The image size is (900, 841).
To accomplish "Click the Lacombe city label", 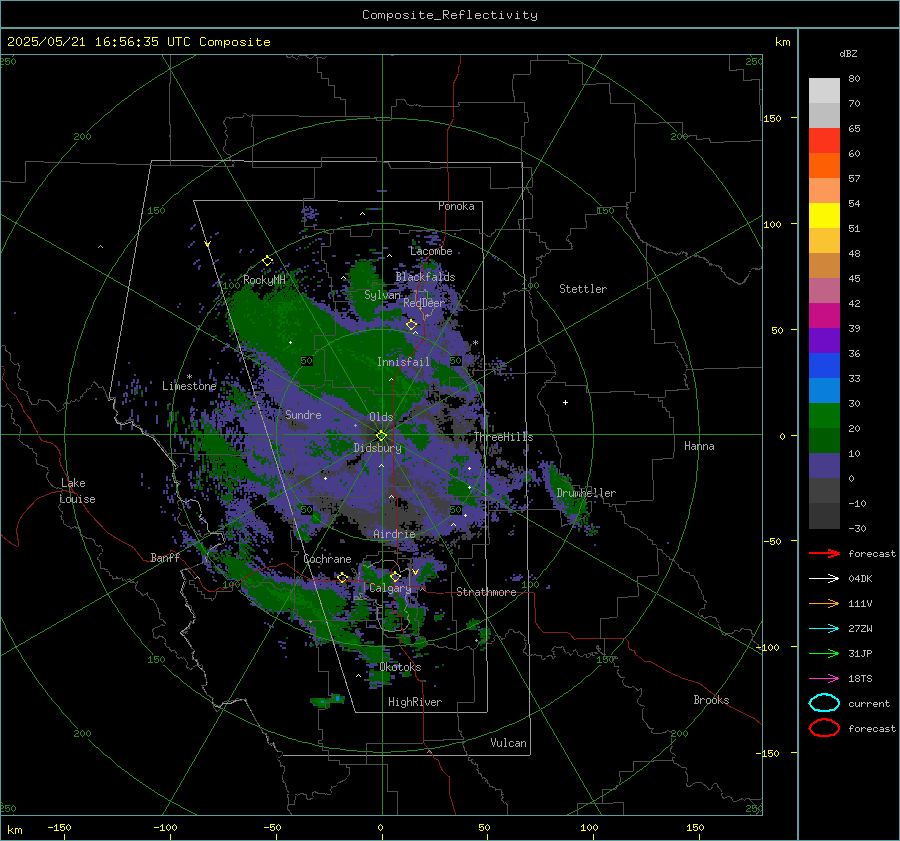I will coord(431,251).
